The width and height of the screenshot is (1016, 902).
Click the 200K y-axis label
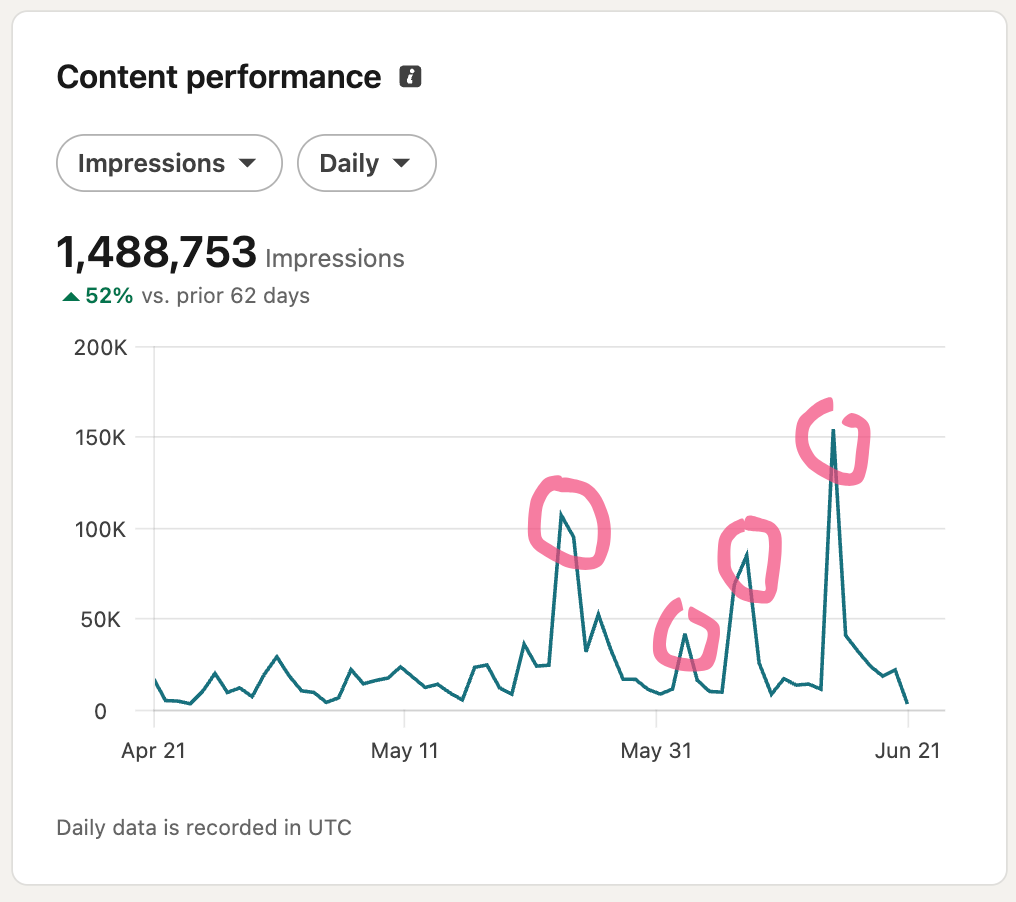(x=100, y=347)
